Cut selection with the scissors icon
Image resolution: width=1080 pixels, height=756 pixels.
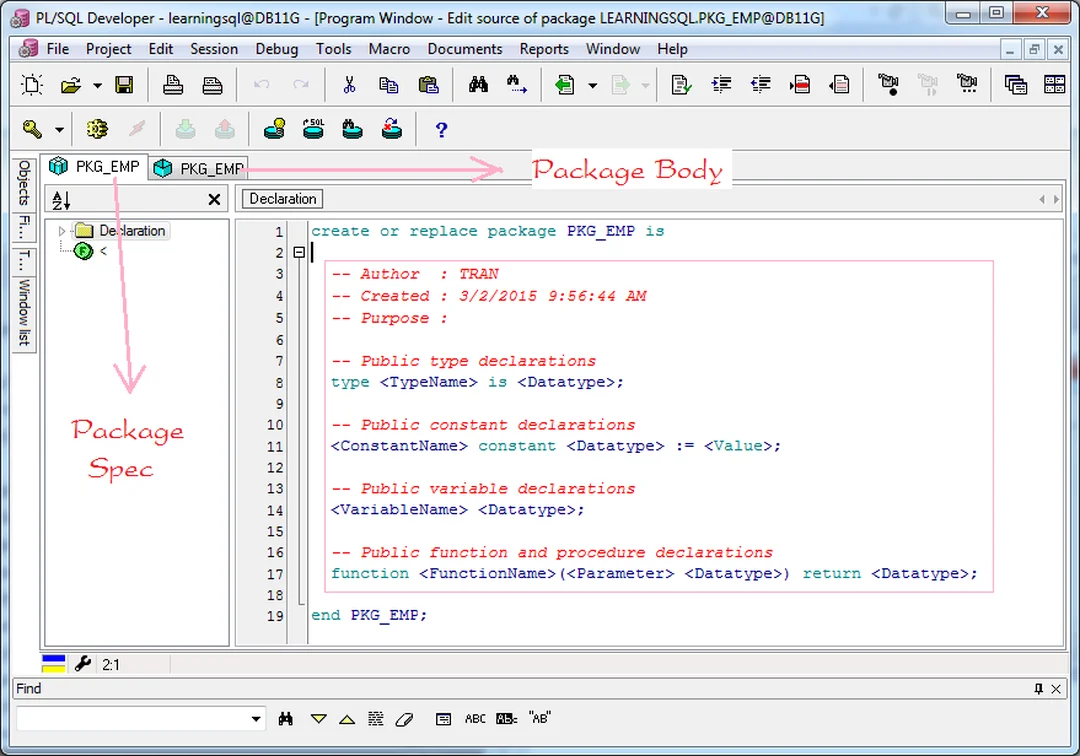pos(349,85)
